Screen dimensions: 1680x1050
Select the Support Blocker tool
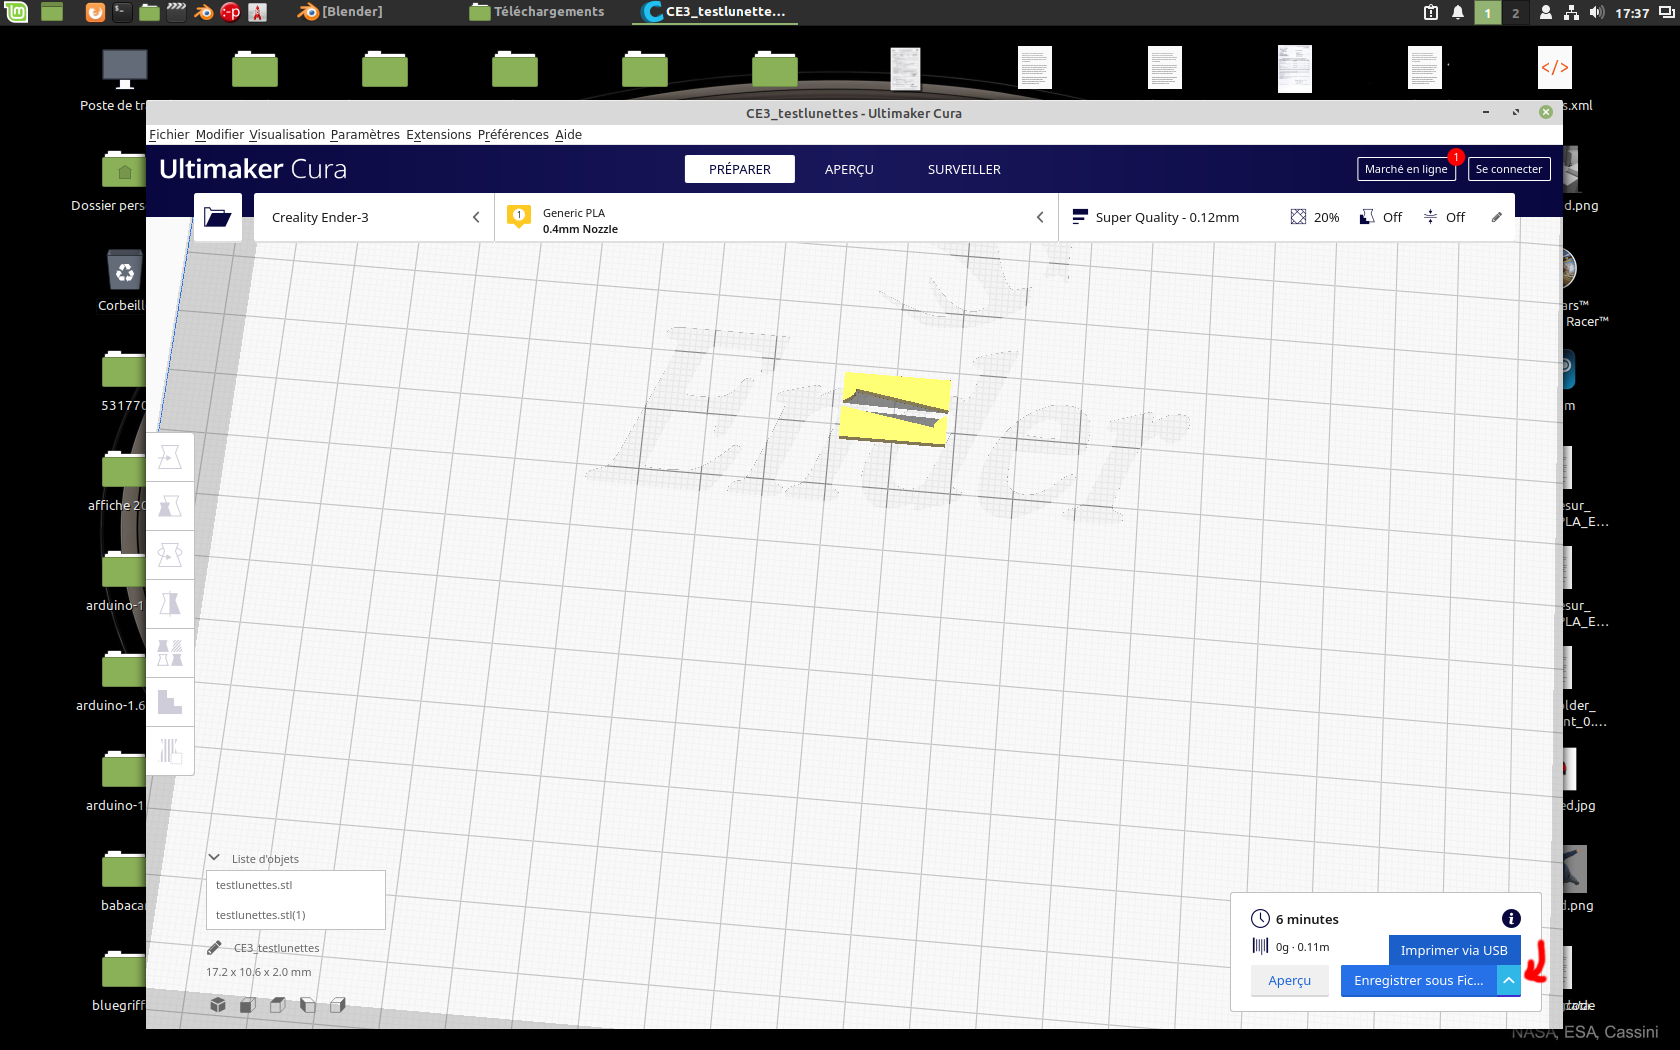click(170, 702)
